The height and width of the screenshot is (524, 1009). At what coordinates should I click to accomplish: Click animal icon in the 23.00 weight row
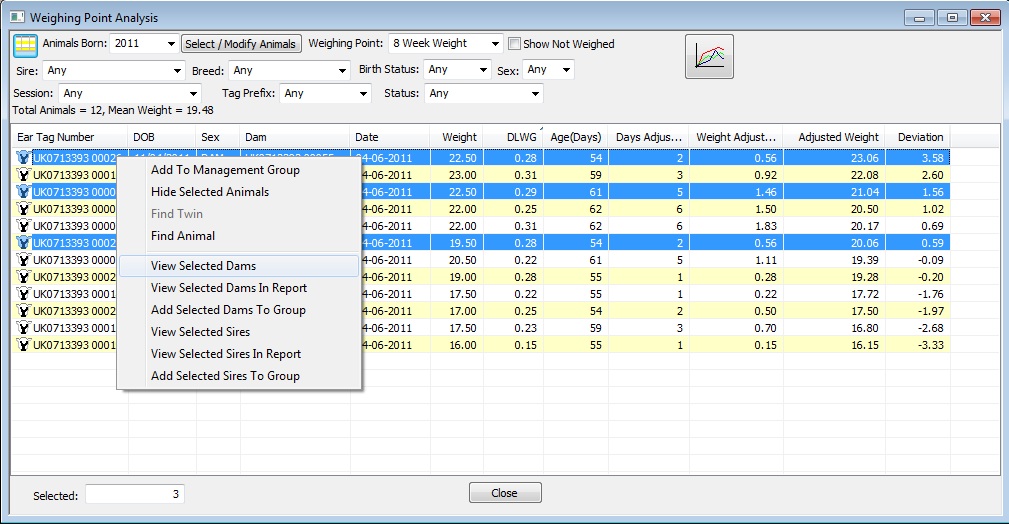click(x=24, y=175)
